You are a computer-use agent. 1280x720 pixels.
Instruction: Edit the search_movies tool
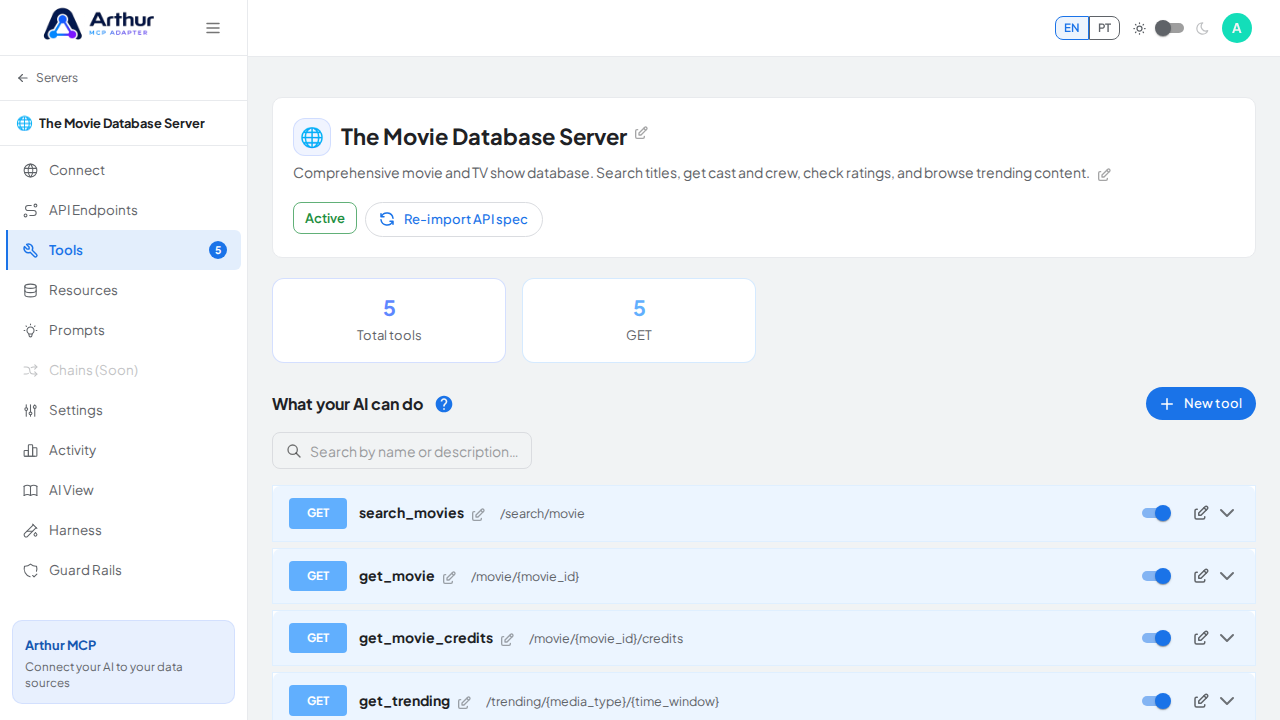(1201, 513)
